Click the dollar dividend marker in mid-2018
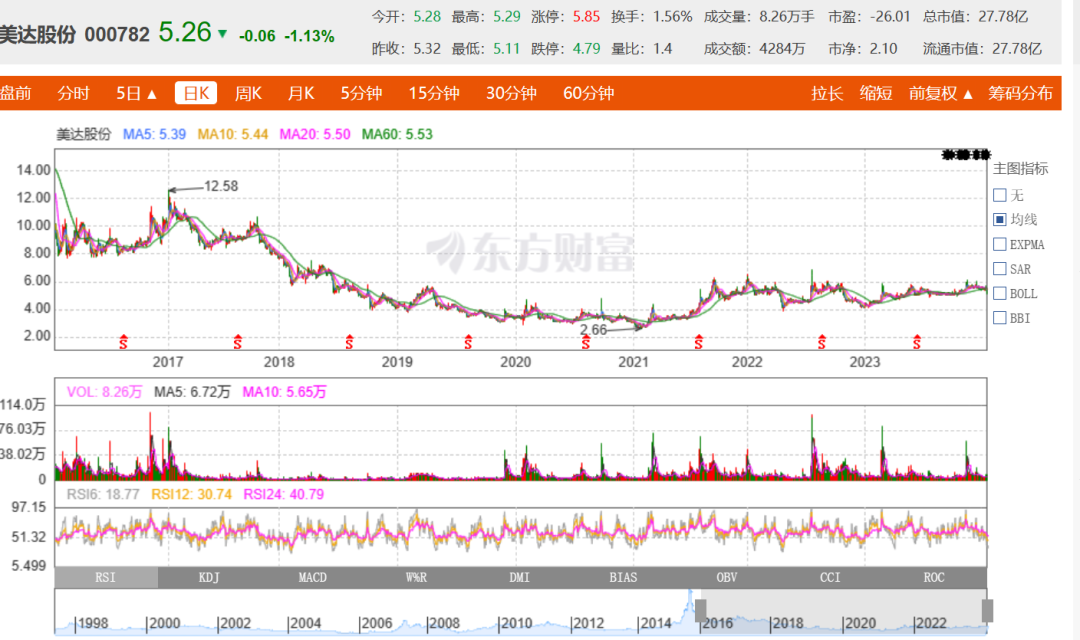The width and height of the screenshot is (1080, 640). click(349, 342)
